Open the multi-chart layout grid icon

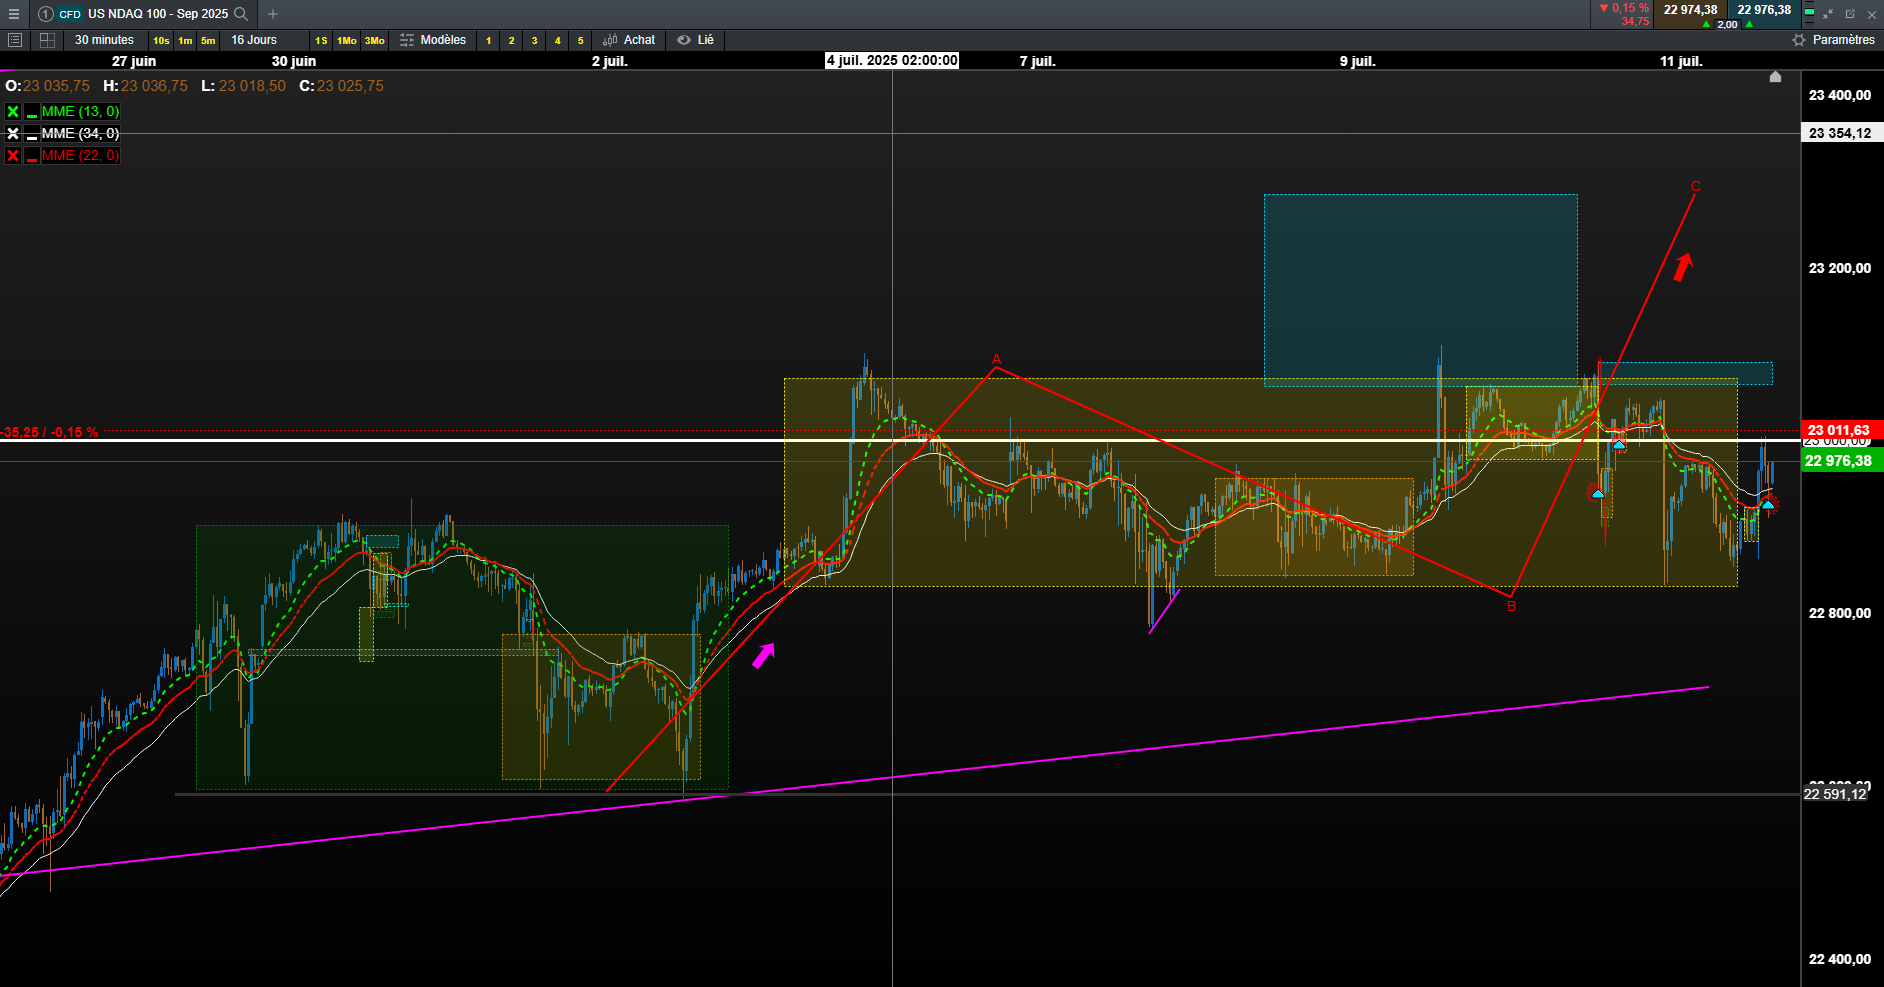pos(47,40)
